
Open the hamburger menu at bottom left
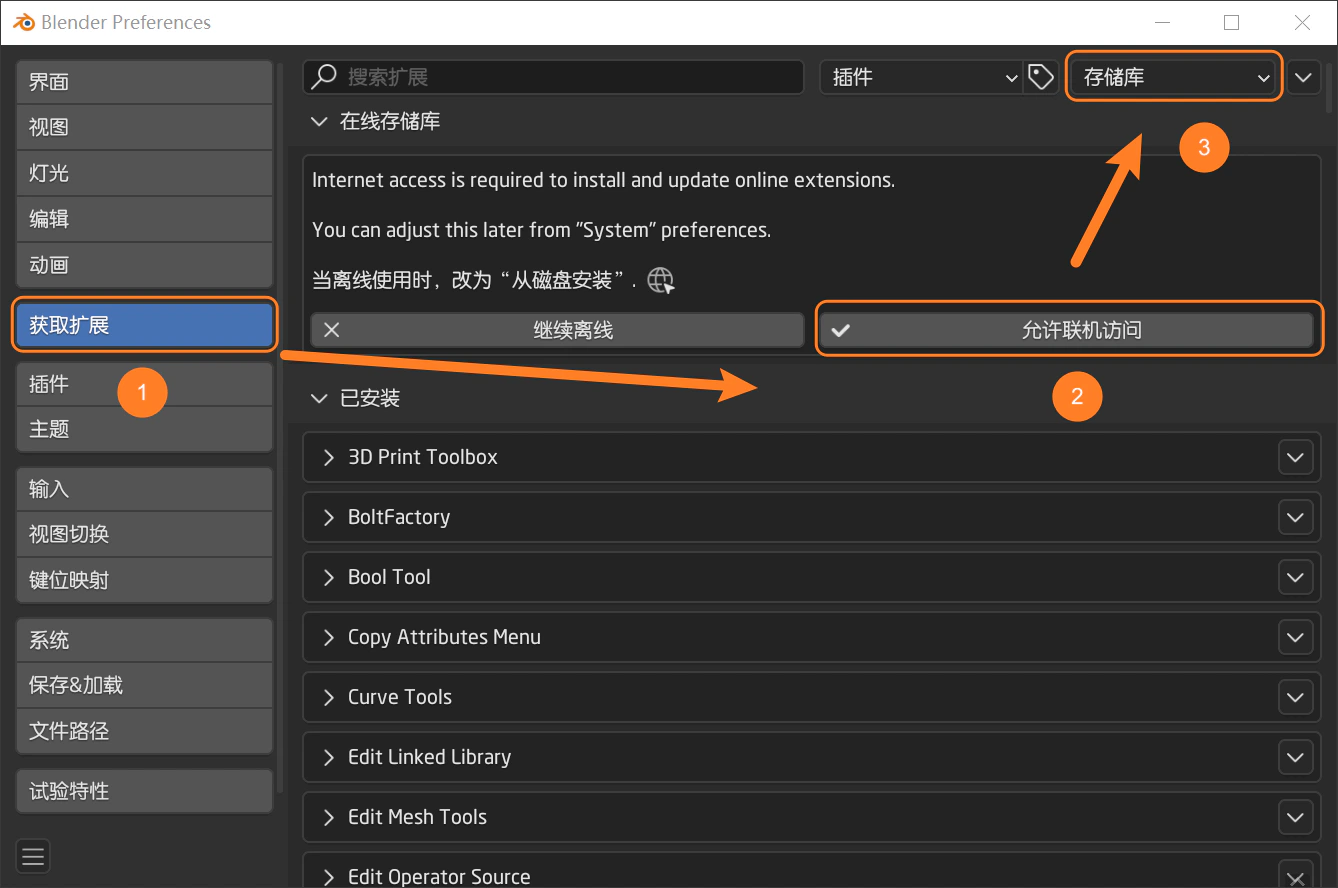(x=33, y=856)
